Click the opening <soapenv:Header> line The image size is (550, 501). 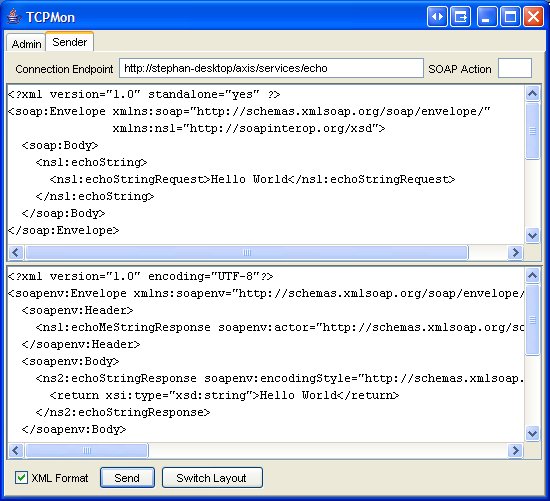tap(78, 310)
